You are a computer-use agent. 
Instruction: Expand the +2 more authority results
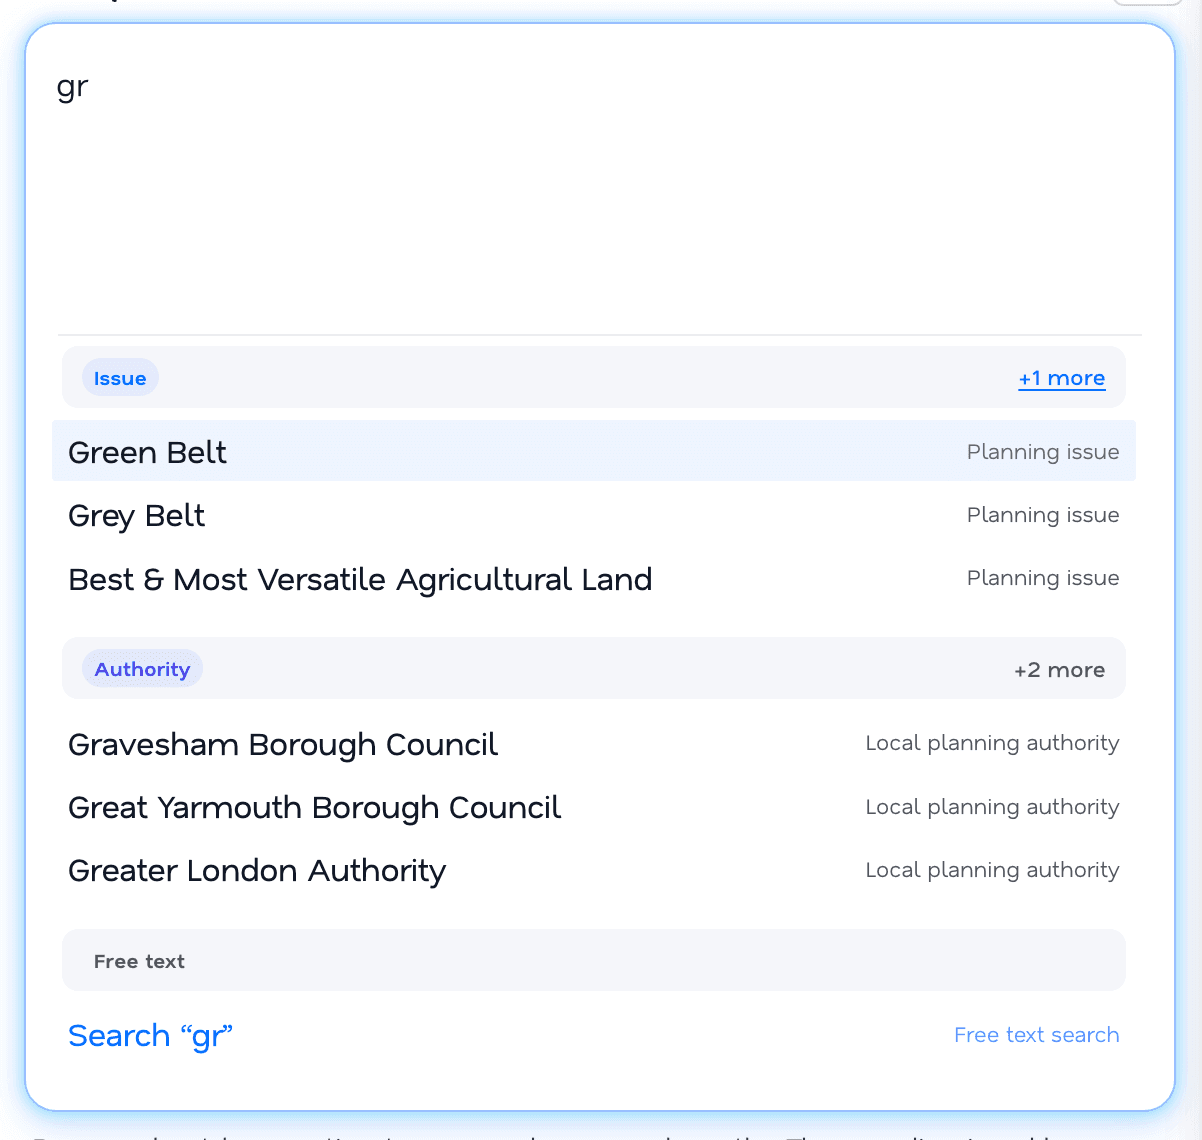tap(1059, 669)
